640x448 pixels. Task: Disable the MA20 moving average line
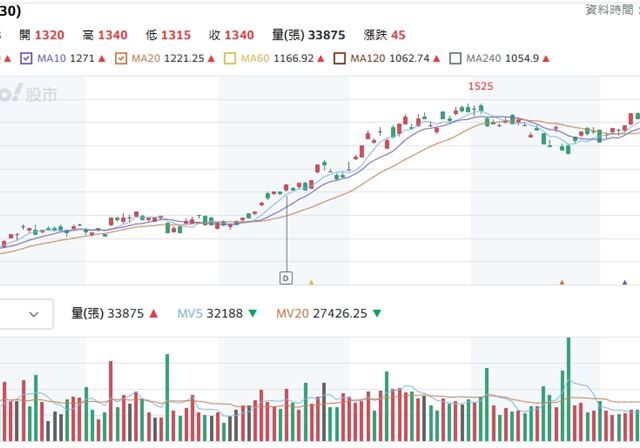coord(121,58)
